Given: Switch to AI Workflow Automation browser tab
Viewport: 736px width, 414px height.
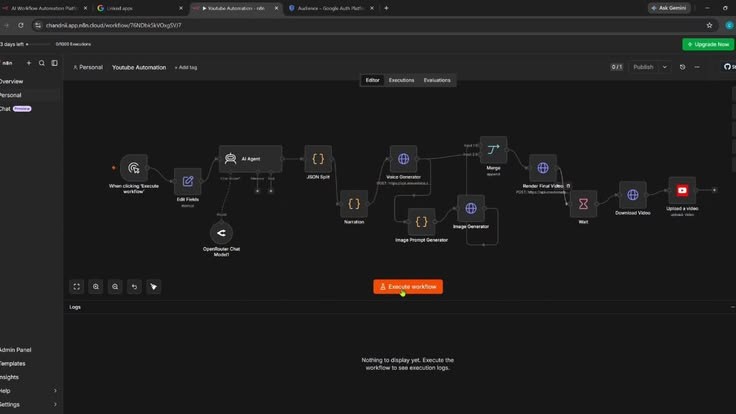Looking at the screenshot, I should point(45,8).
